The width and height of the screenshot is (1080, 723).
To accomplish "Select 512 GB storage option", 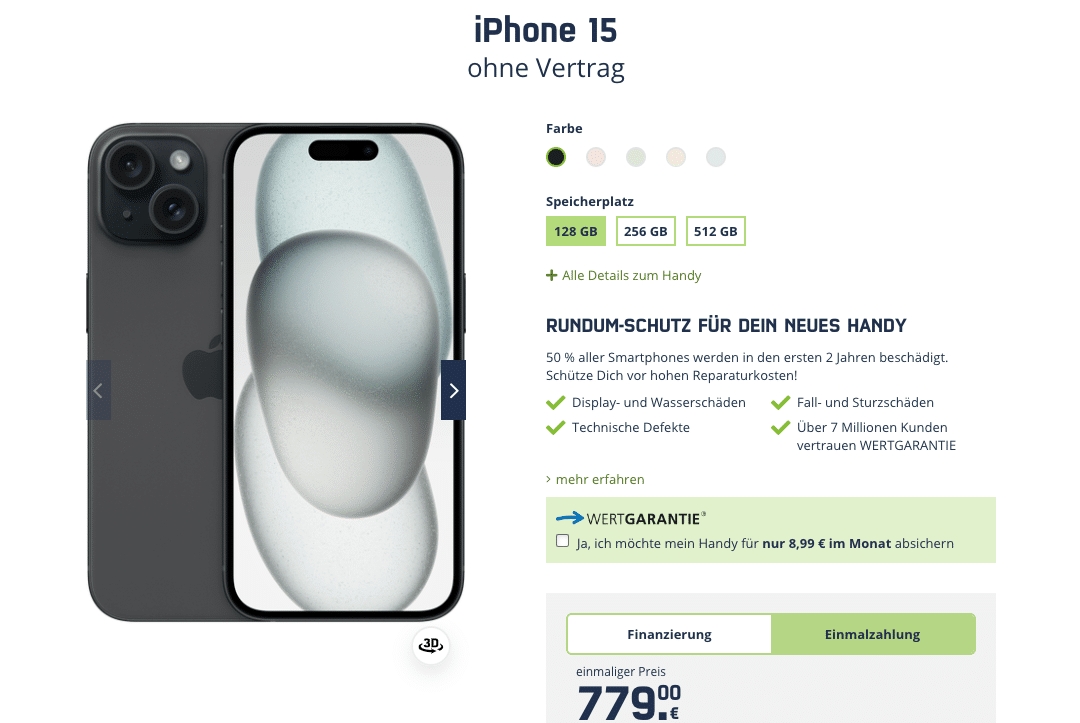I will coord(716,231).
